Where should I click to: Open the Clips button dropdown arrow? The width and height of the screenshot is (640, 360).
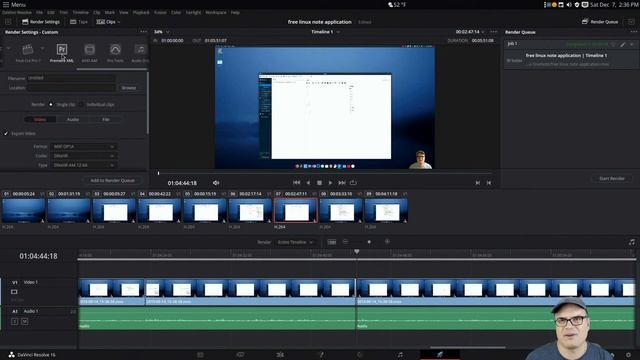(x=119, y=22)
